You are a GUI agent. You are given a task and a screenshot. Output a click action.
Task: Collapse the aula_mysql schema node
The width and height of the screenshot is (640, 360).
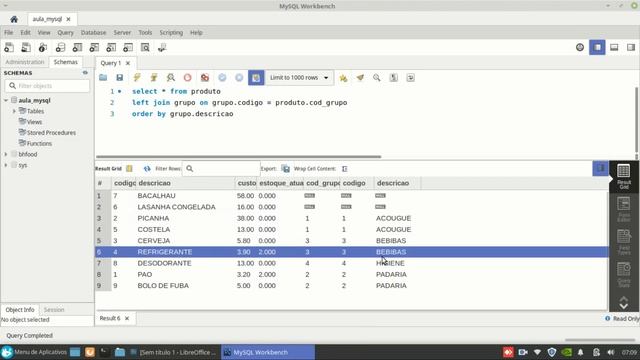tap(6, 100)
